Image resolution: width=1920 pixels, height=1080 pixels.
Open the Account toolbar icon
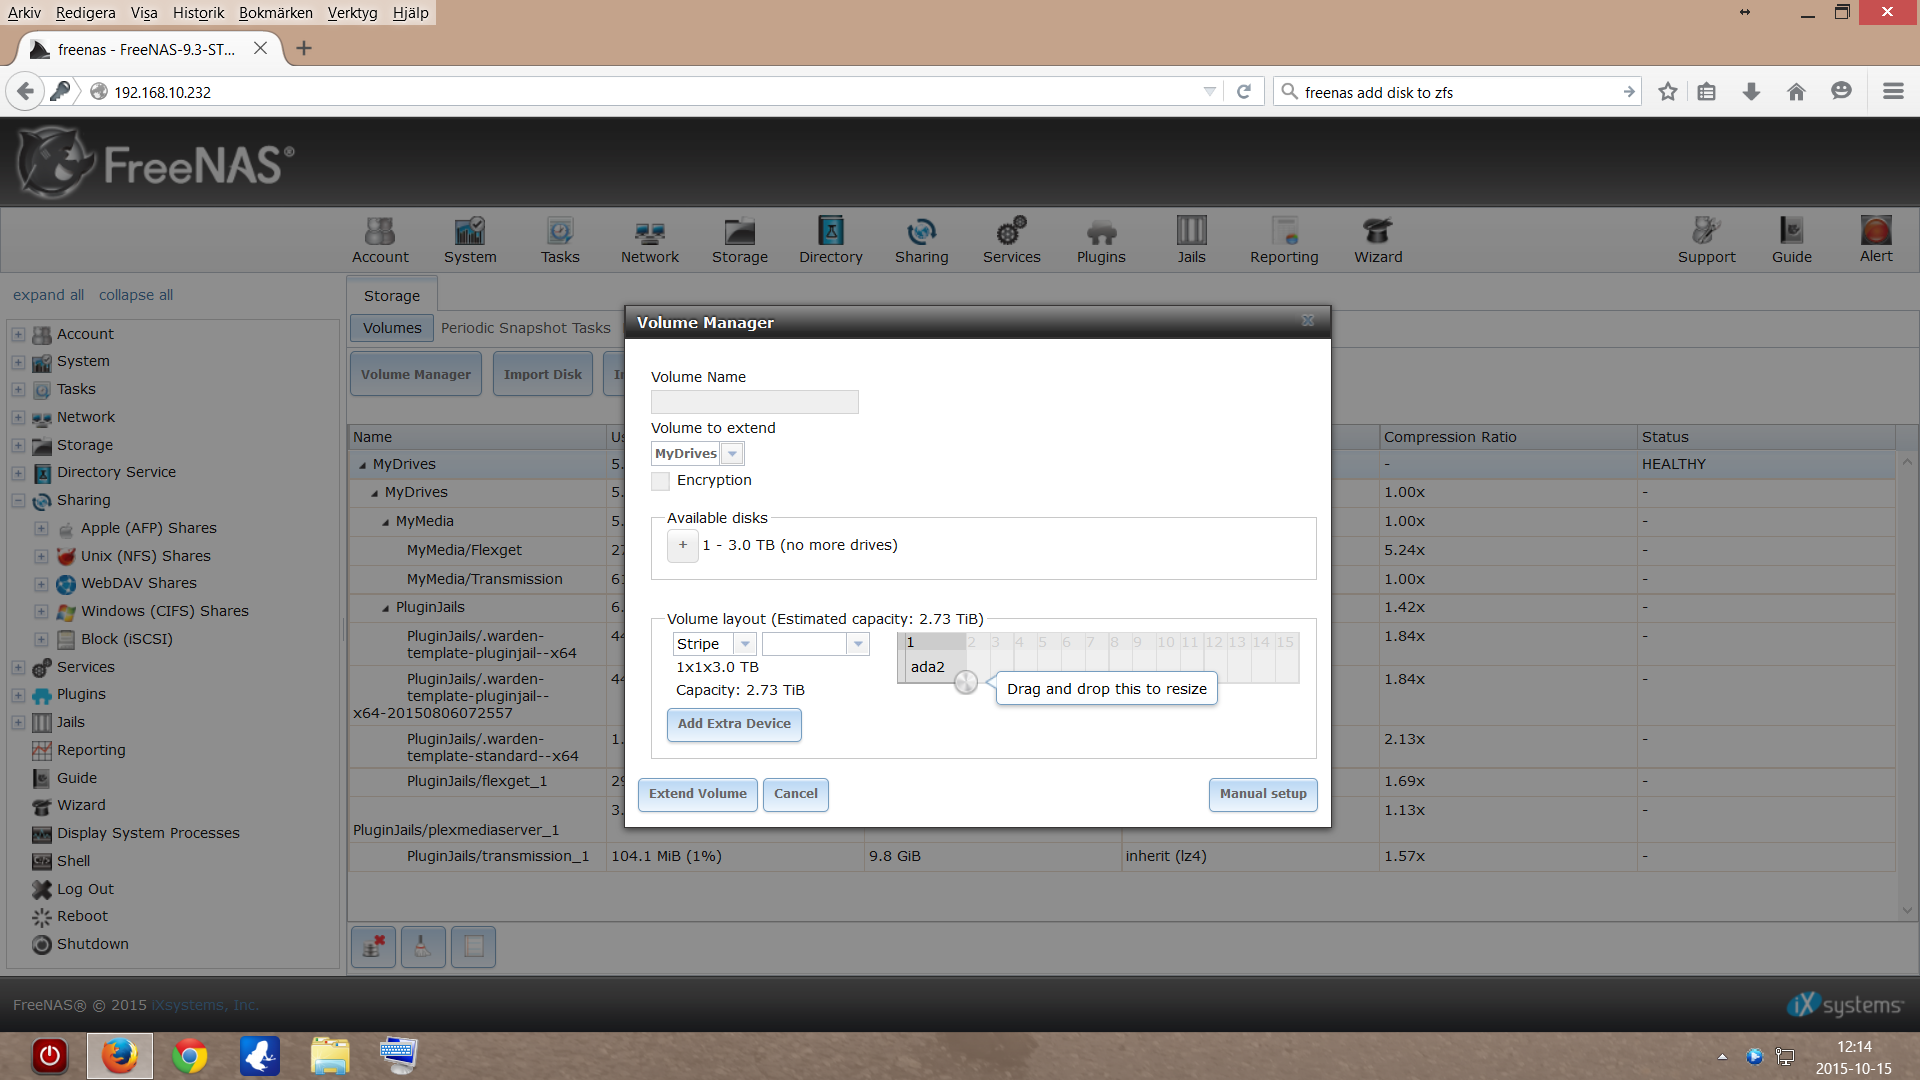pyautogui.click(x=380, y=241)
